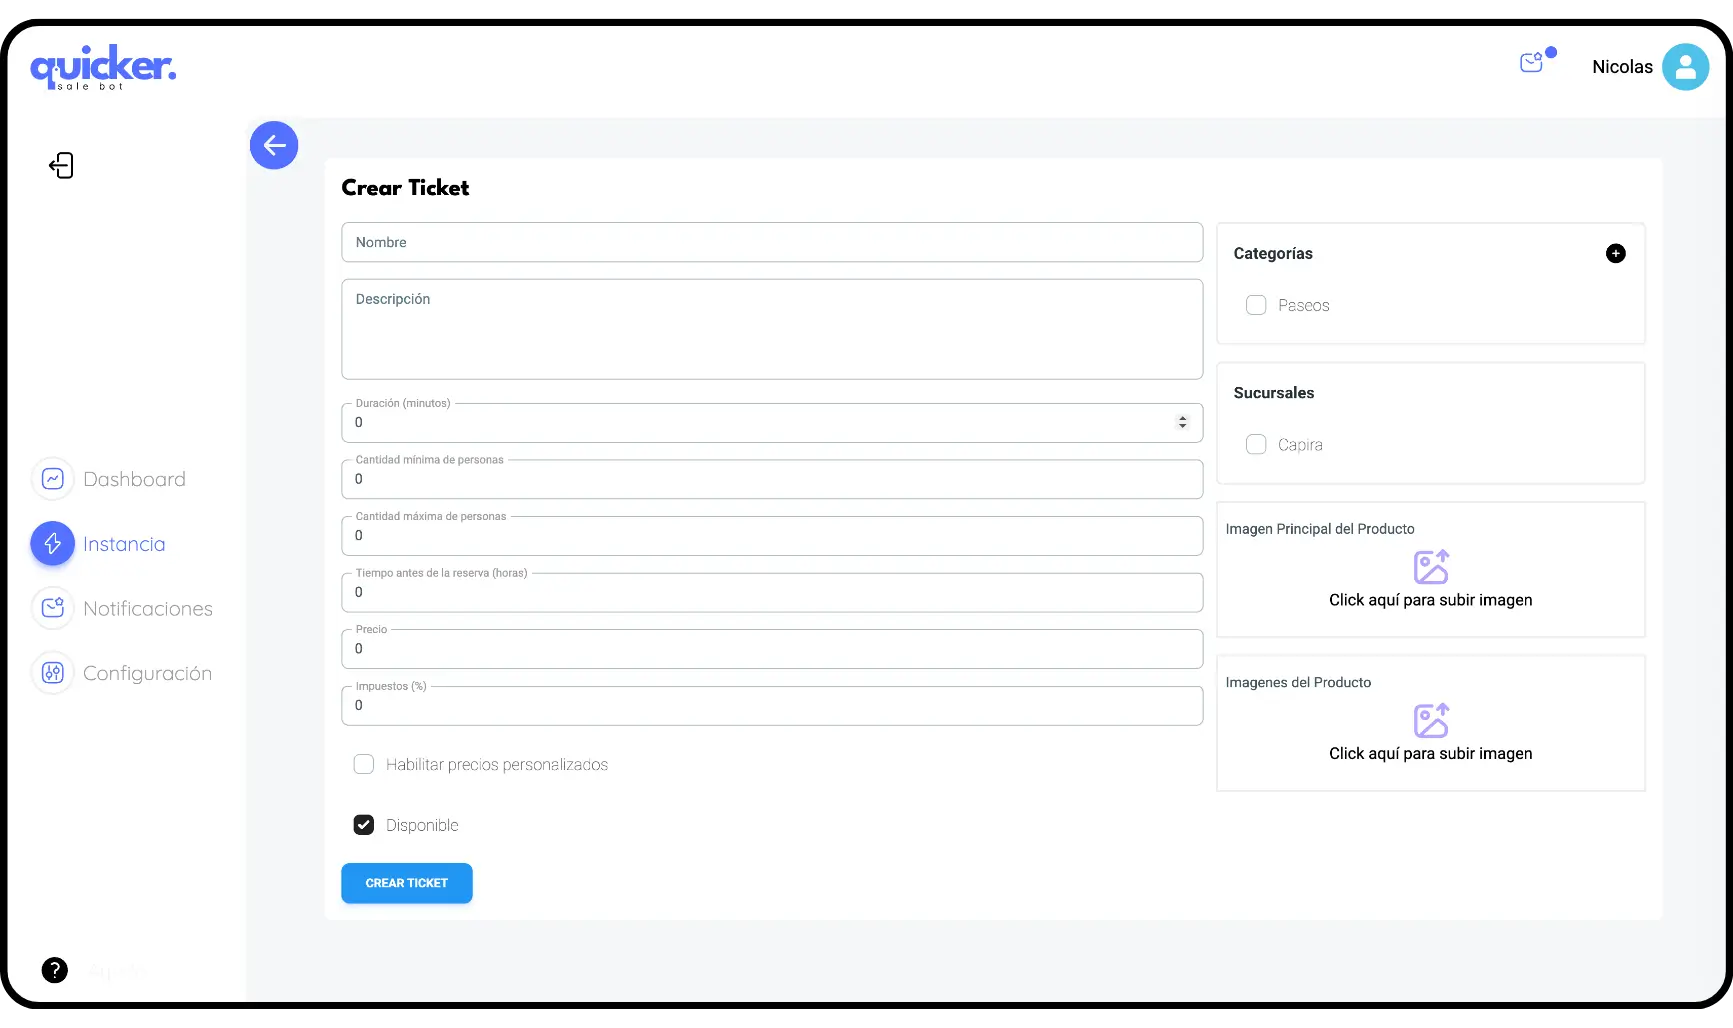Check the Capira branch checkbox
1733x1028 pixels.
1256,444
